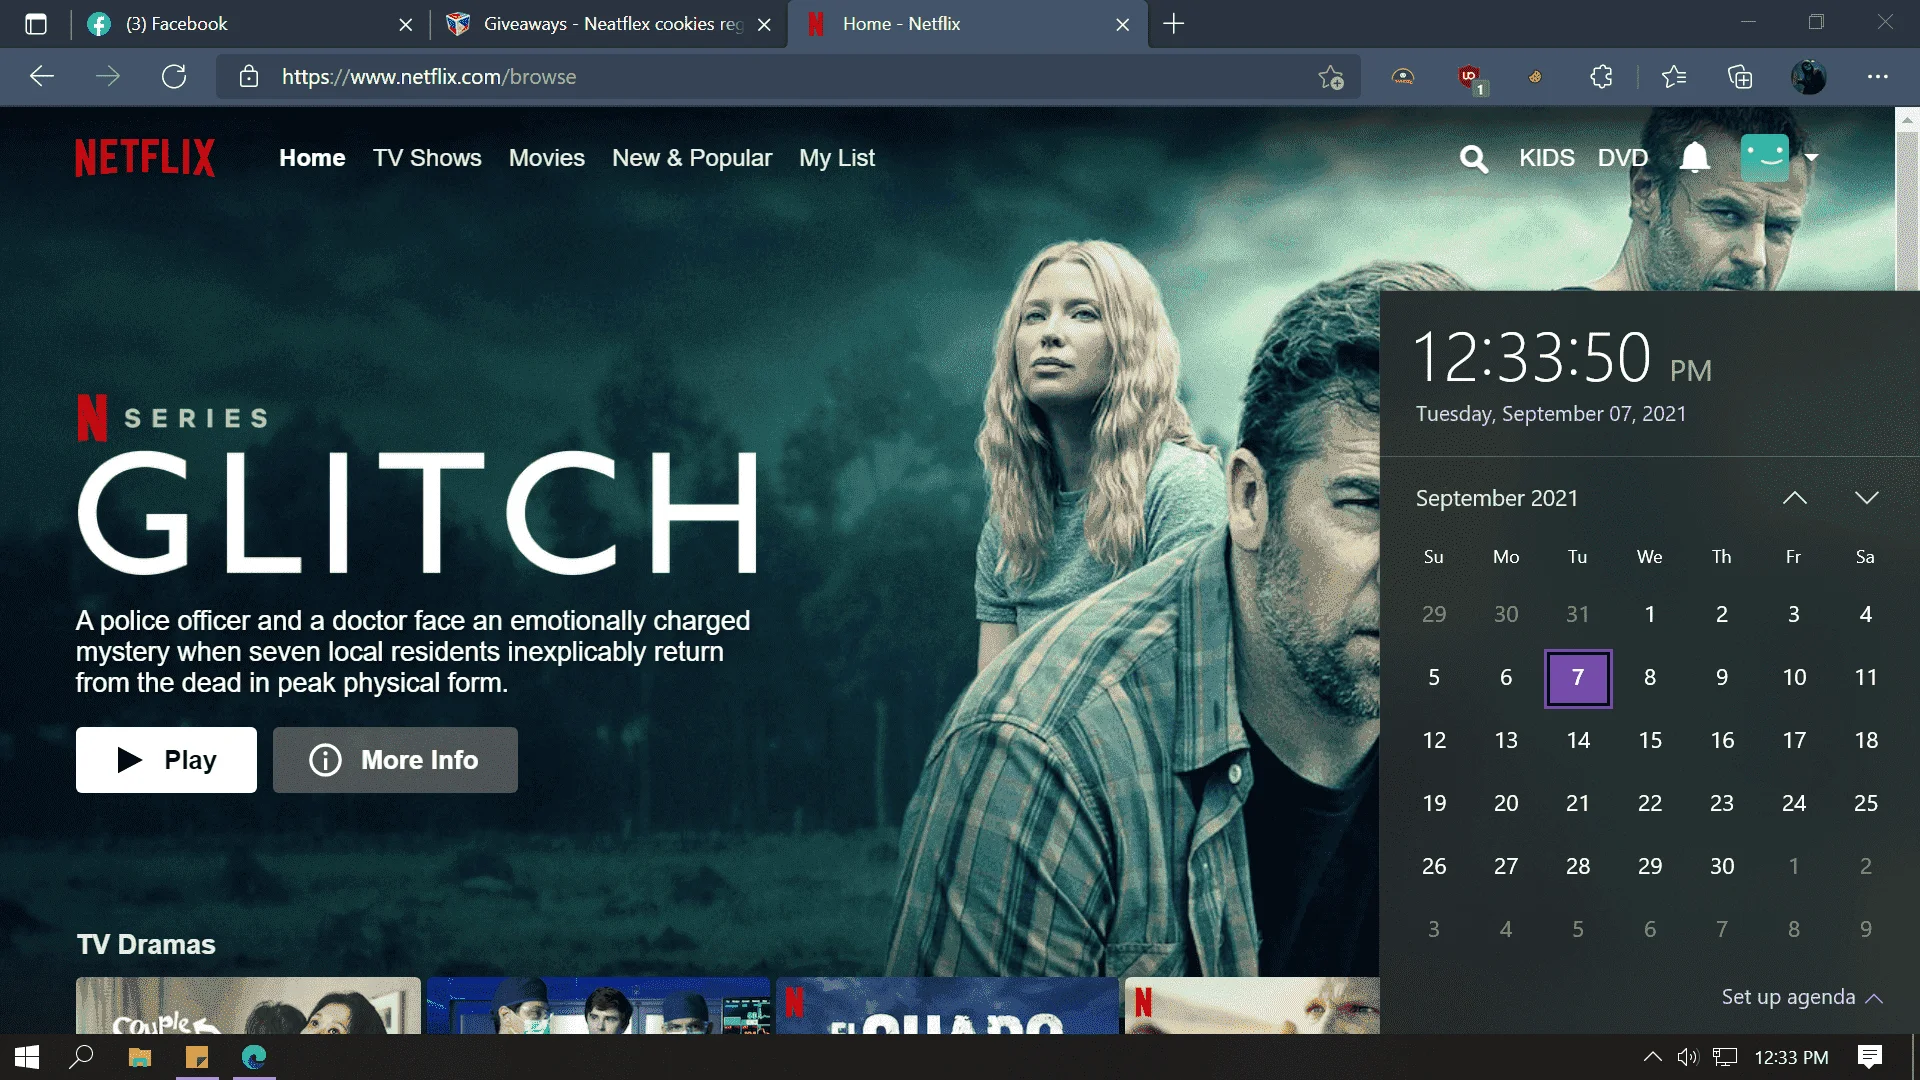Open the Extensions puzzle icon
The image size is (1920, 1080).
pos(1601,77)
